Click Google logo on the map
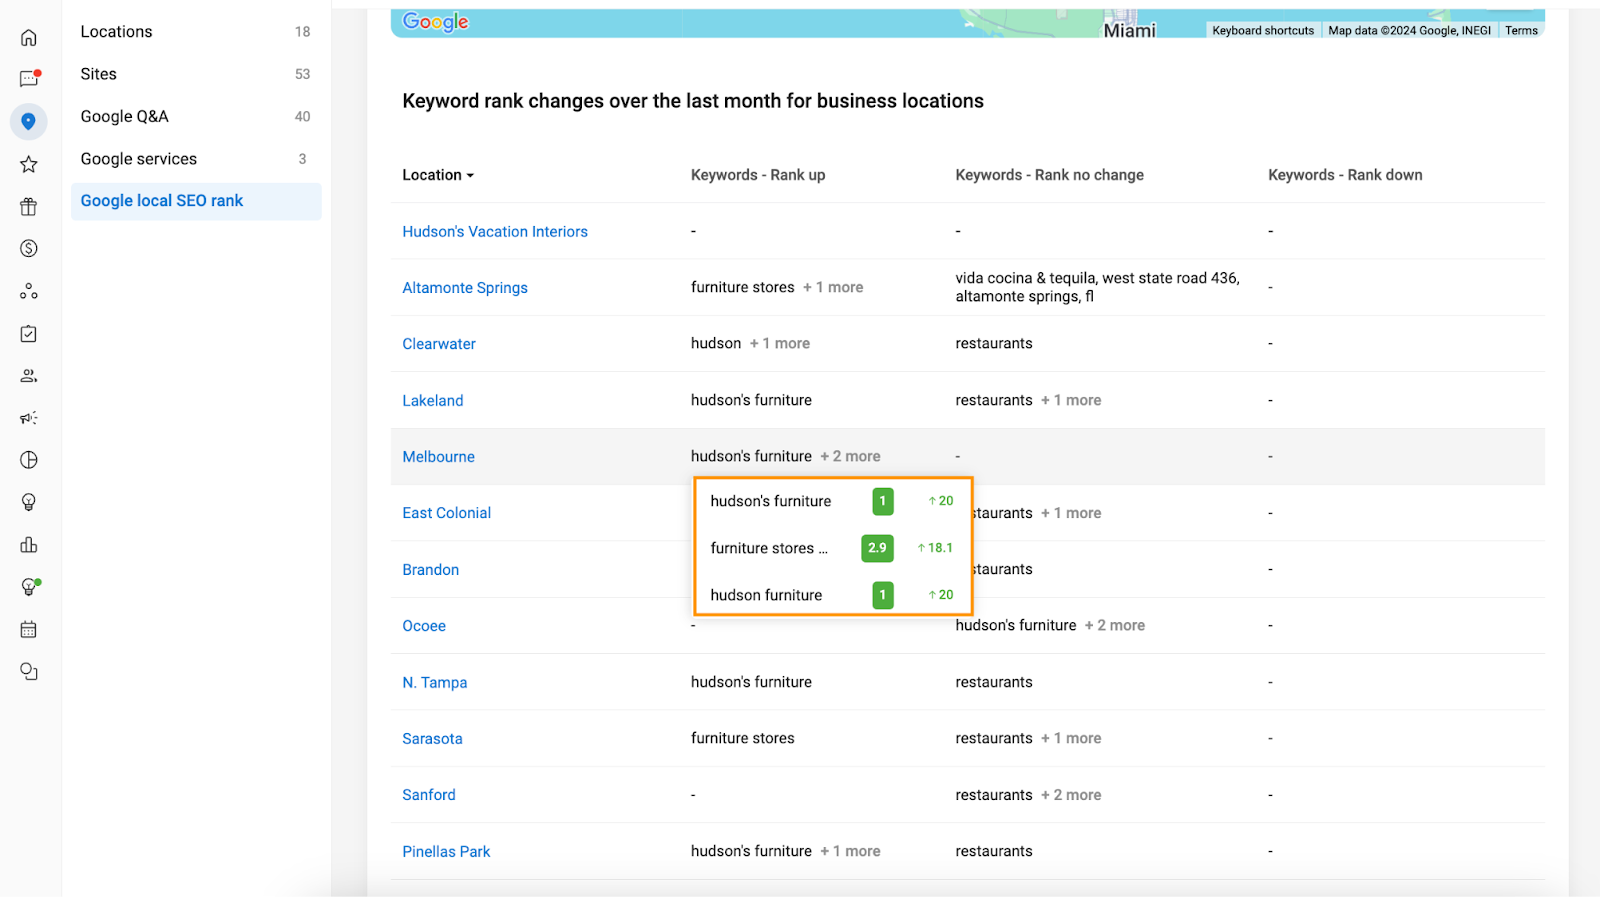Viewport: 1600px width, 897px height. (x=435, y=22)
